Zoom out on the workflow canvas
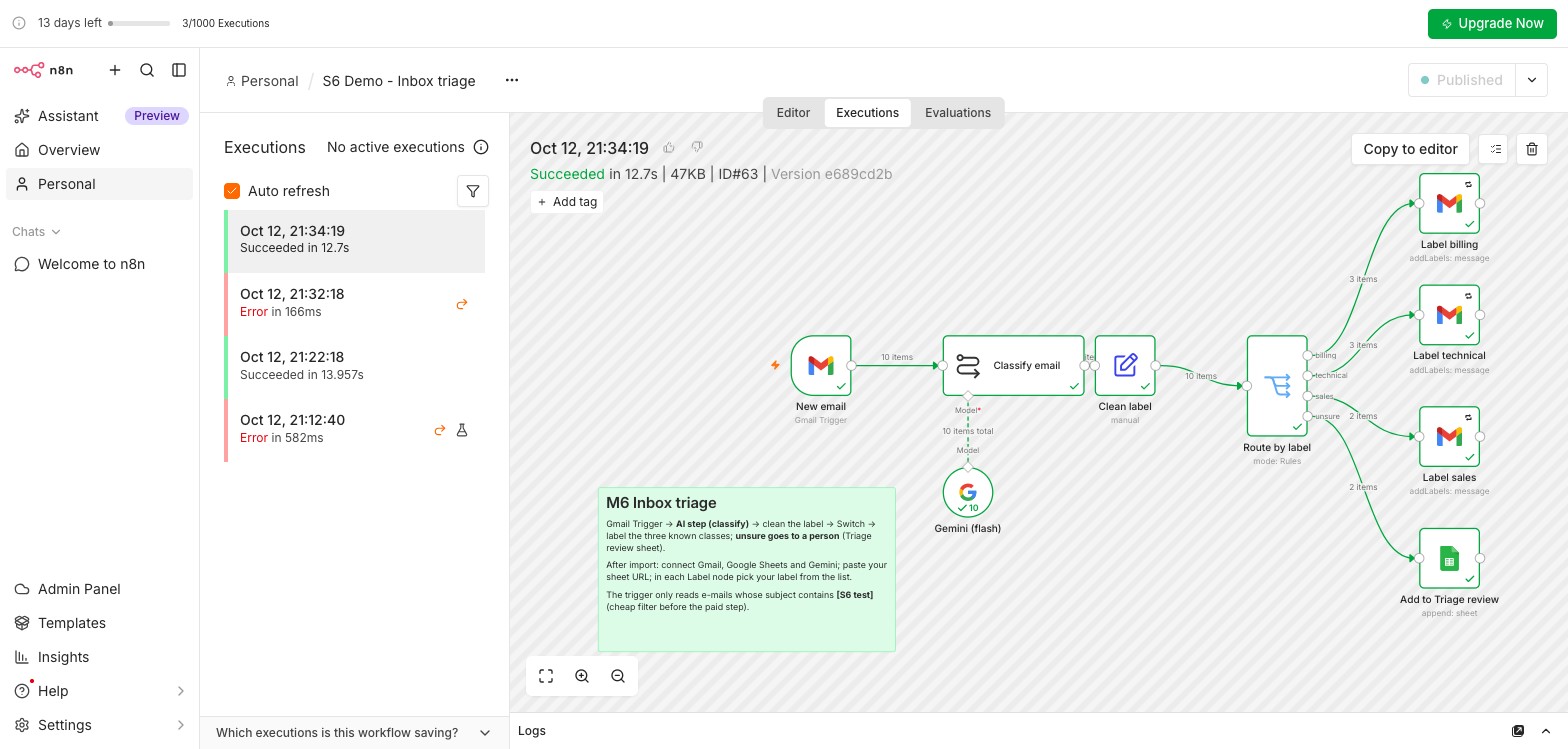Screen dimensions: 1568x749 (618, 676)
